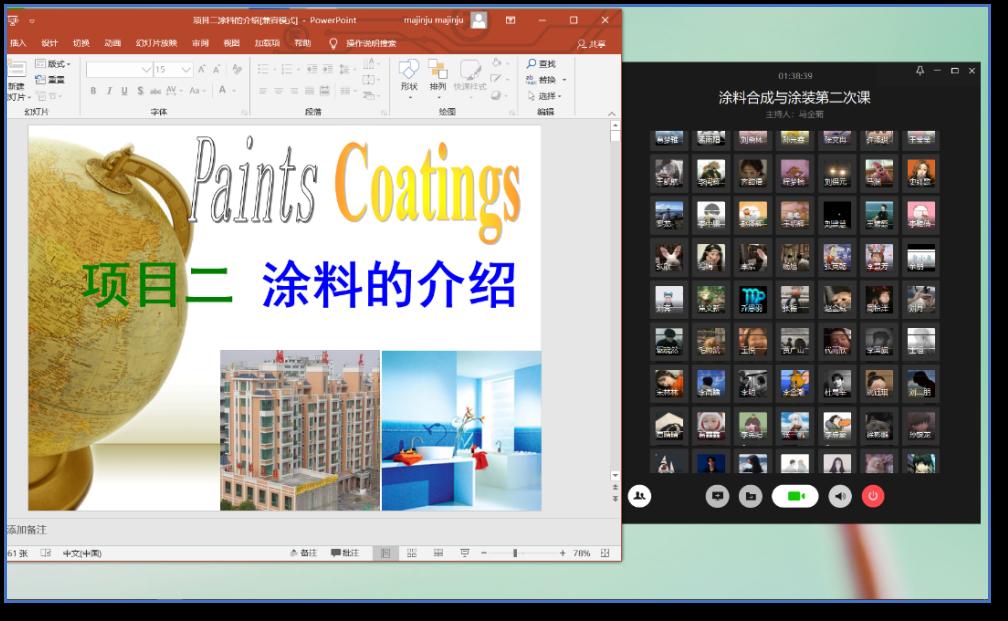
Task: Switch to slide sorter view
Action: point(411,553)
